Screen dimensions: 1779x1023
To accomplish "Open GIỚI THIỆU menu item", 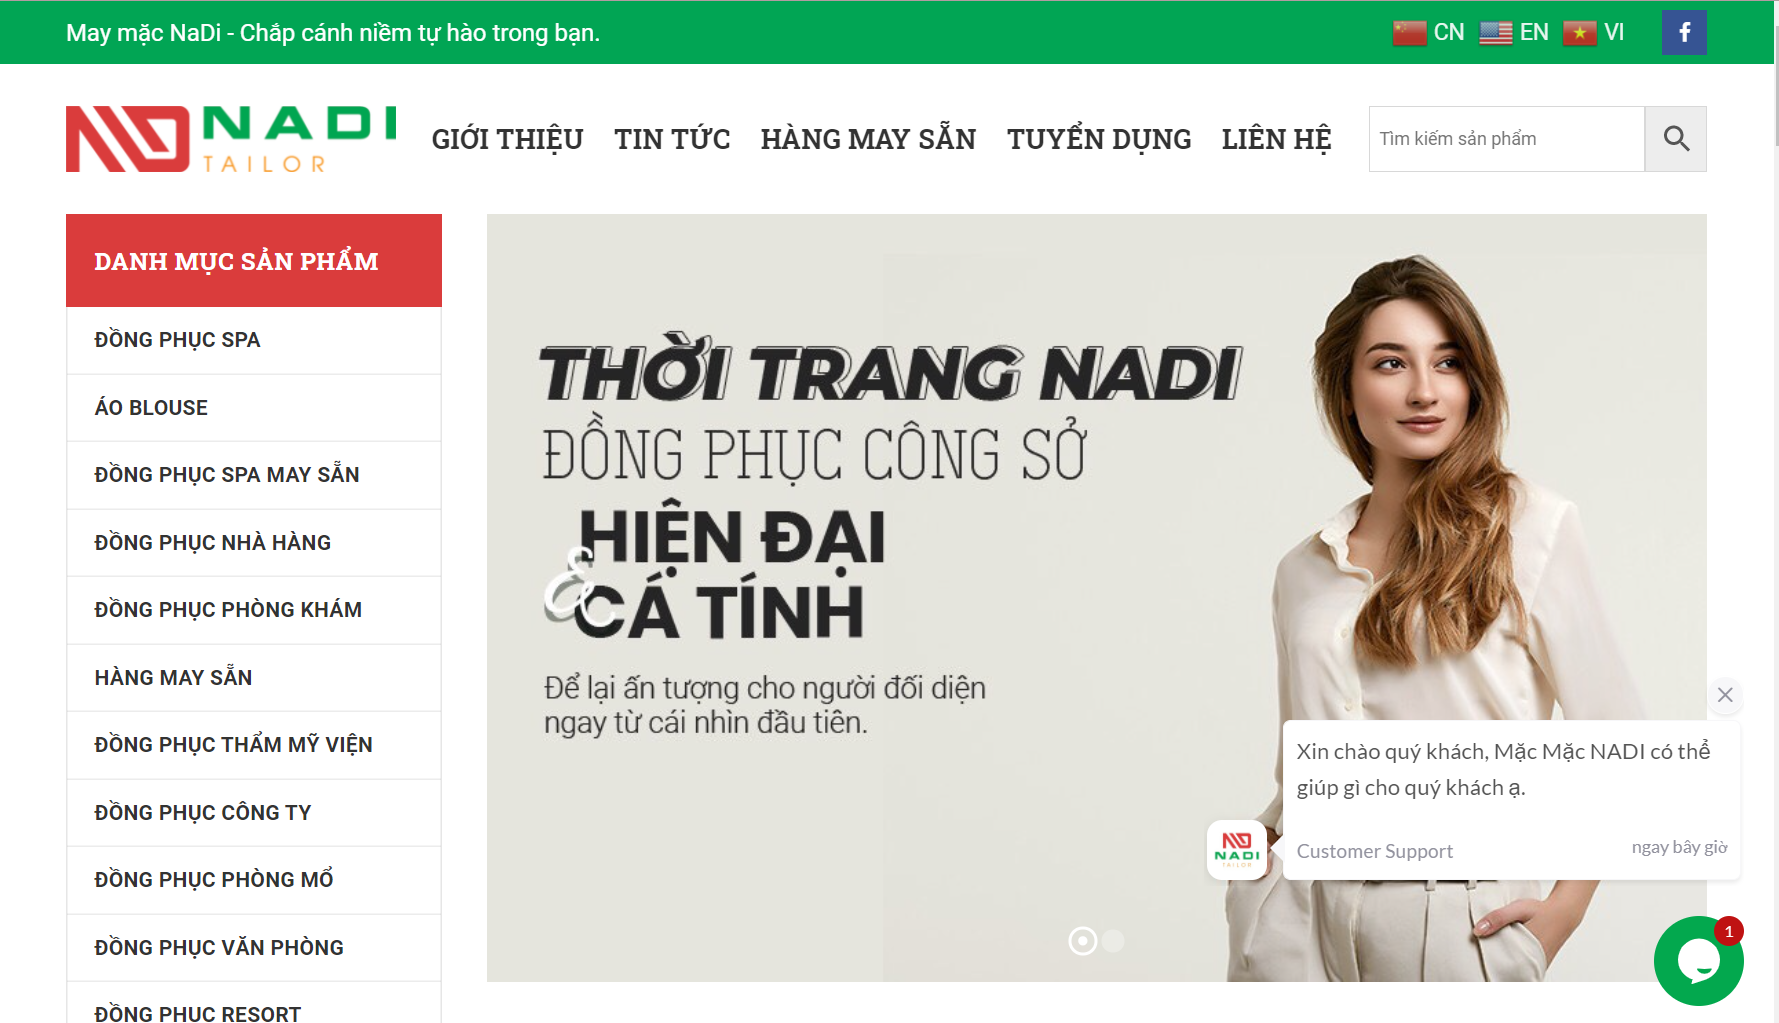I will click(507, 139).
